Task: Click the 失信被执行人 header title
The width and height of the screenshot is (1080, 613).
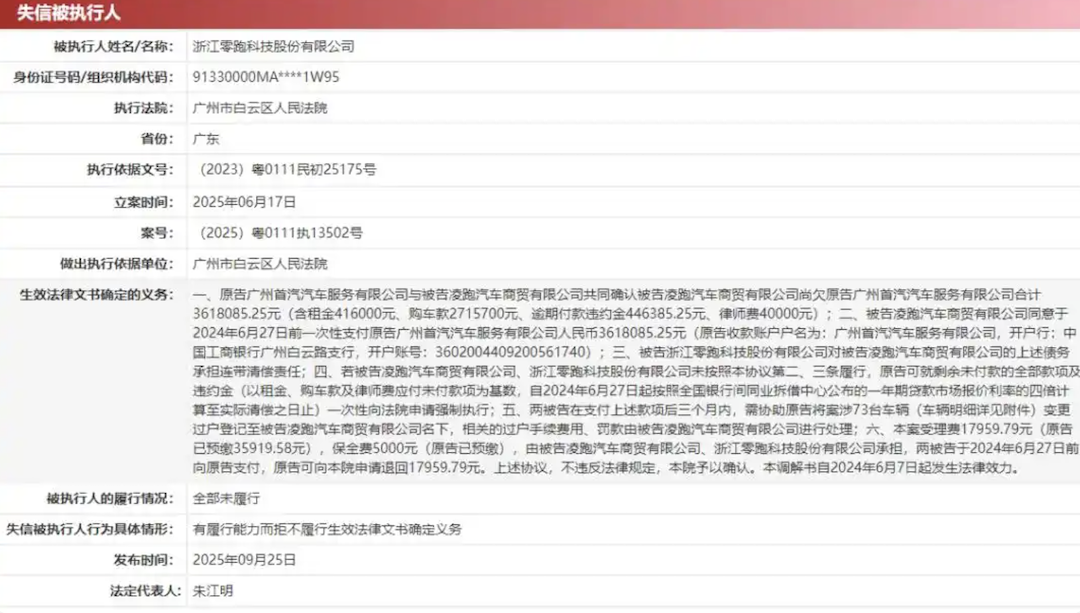Action: [x=68, y=12]
